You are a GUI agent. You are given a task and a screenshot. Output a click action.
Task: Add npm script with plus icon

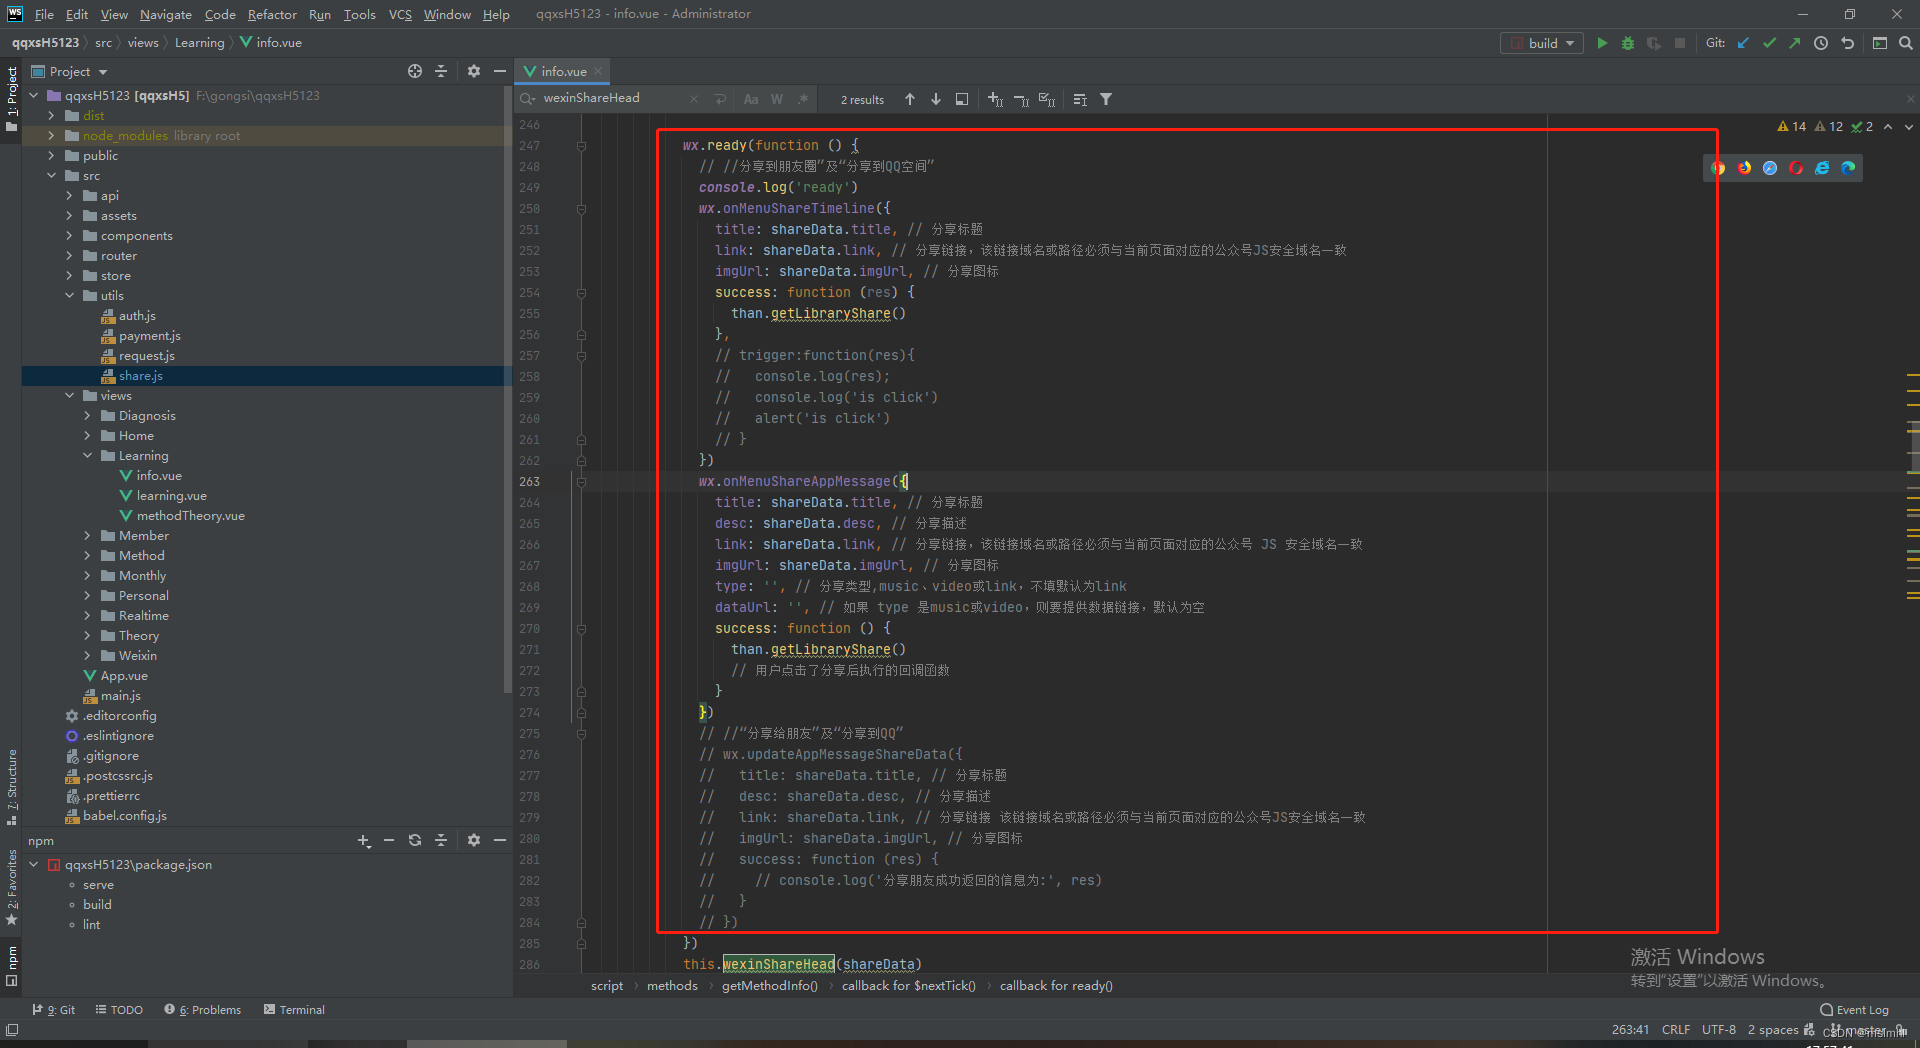[x=364, y=841]
